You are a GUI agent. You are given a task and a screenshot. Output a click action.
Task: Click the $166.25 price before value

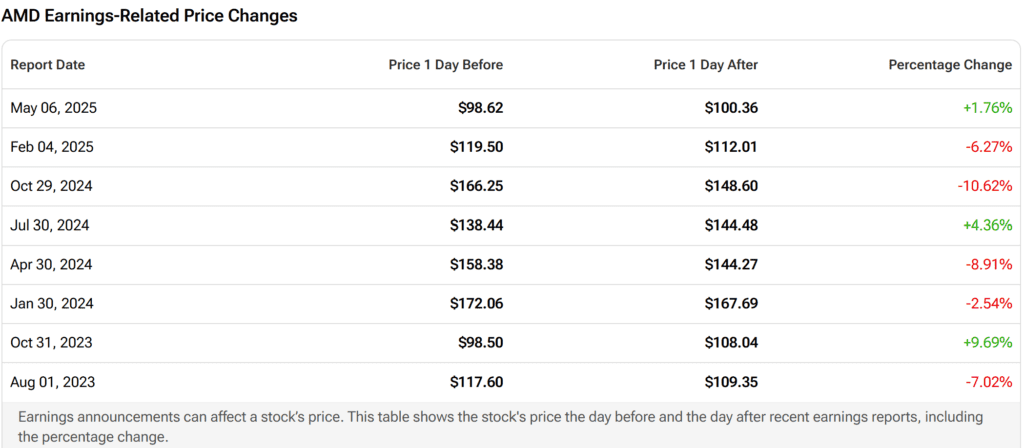pyautogui.click(x=477, y=186)
